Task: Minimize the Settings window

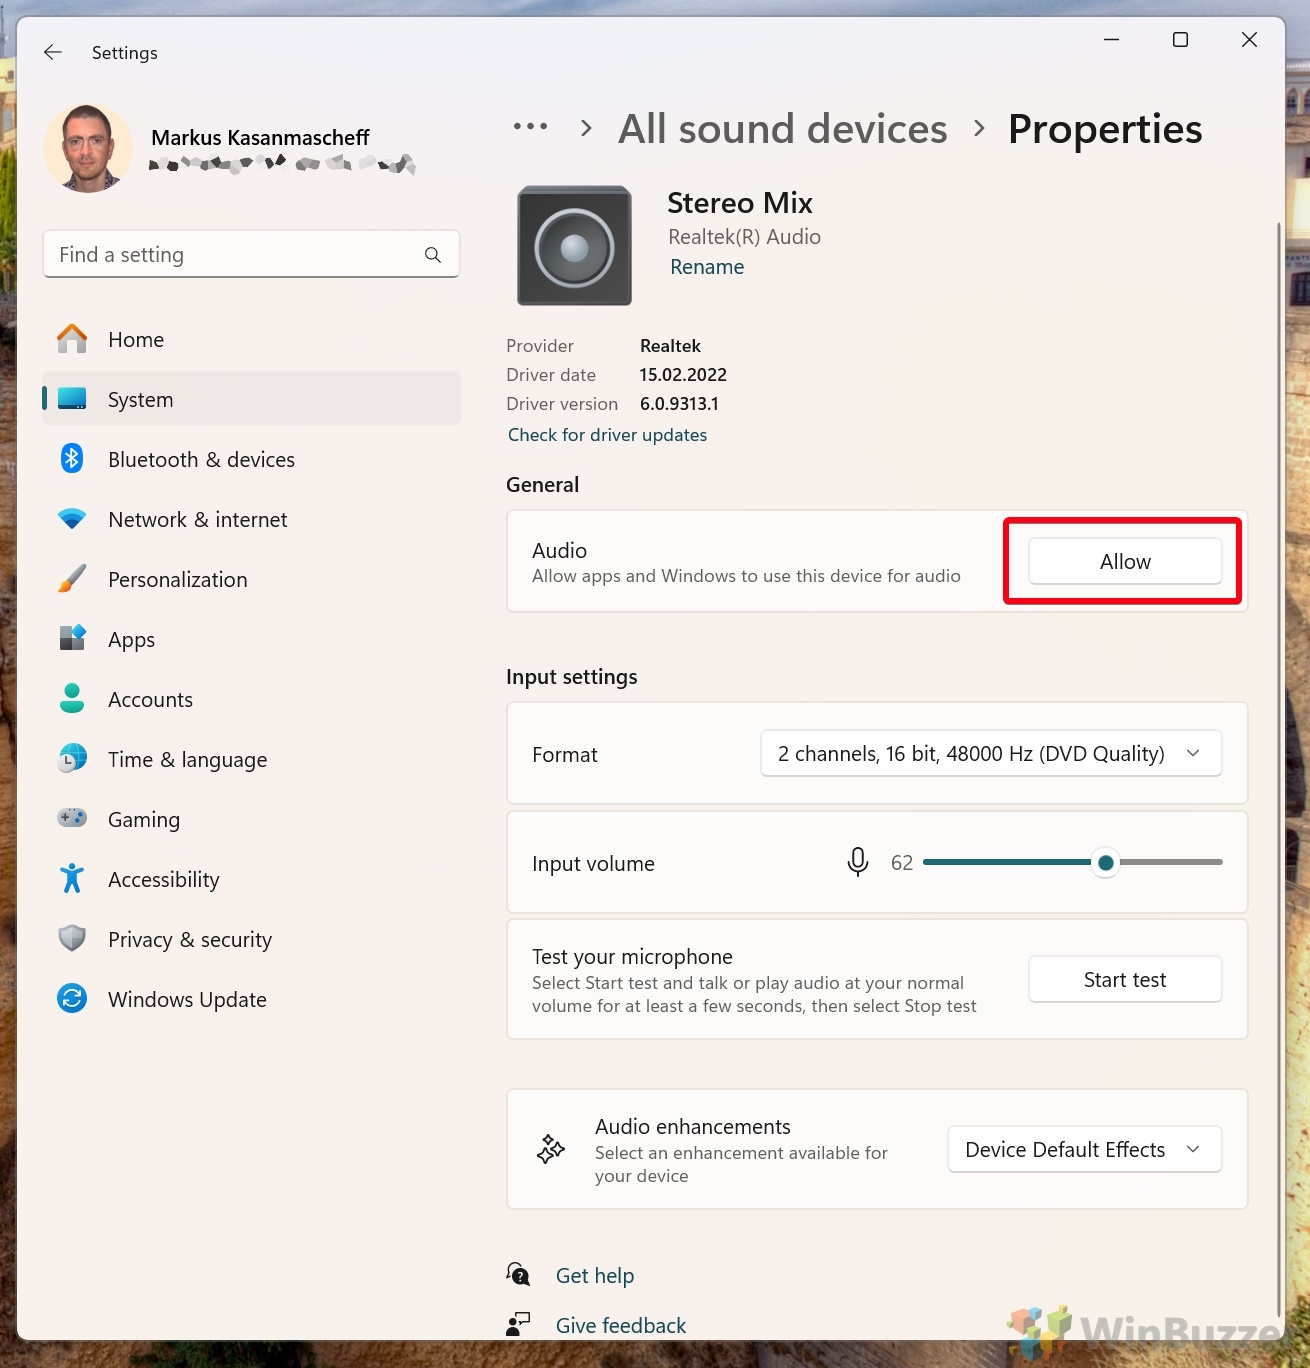Action: pyautogui.click(x=1111, y=40)
